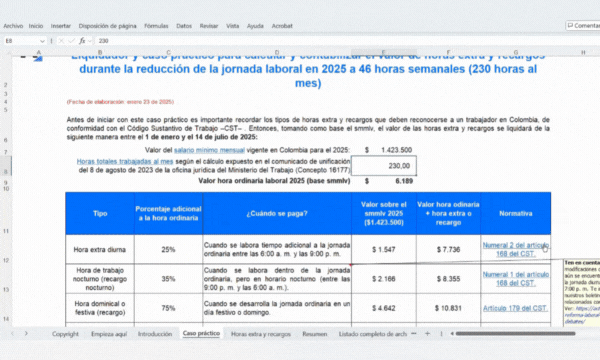Click the Cancel X icon in formula bar

61,41
